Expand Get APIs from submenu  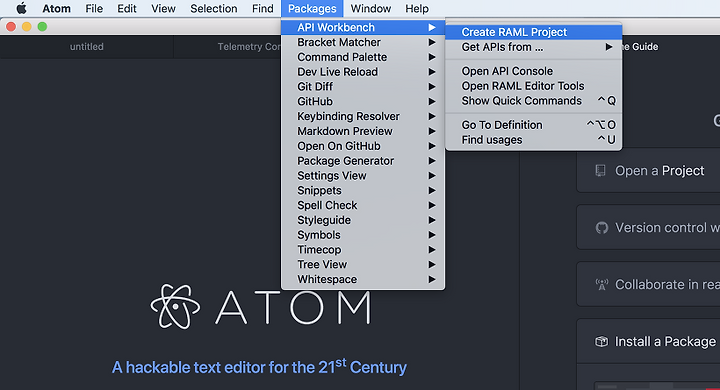coord(534,47)
